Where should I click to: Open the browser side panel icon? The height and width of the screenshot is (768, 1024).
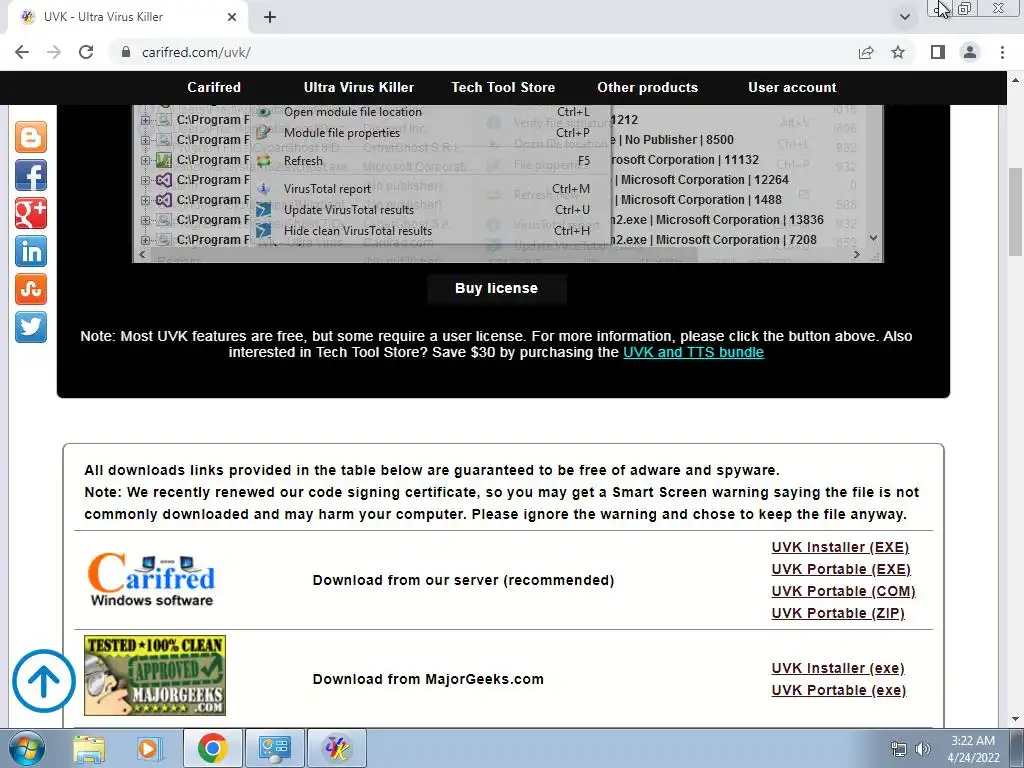coord(938,52)
